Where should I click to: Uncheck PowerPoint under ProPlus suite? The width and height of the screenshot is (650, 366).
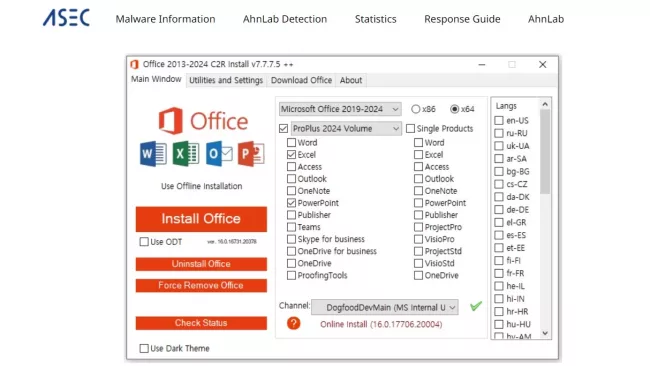pyautogui.click(x=291, y=203)
